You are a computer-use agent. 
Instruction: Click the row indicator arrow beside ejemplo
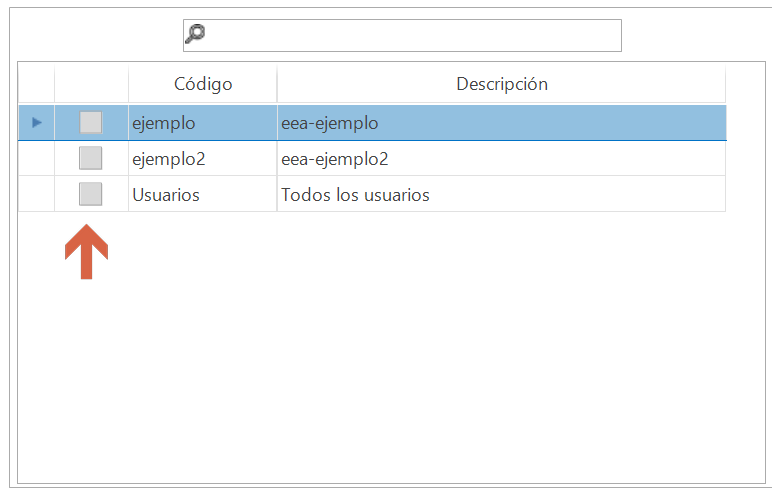point(37,122)
